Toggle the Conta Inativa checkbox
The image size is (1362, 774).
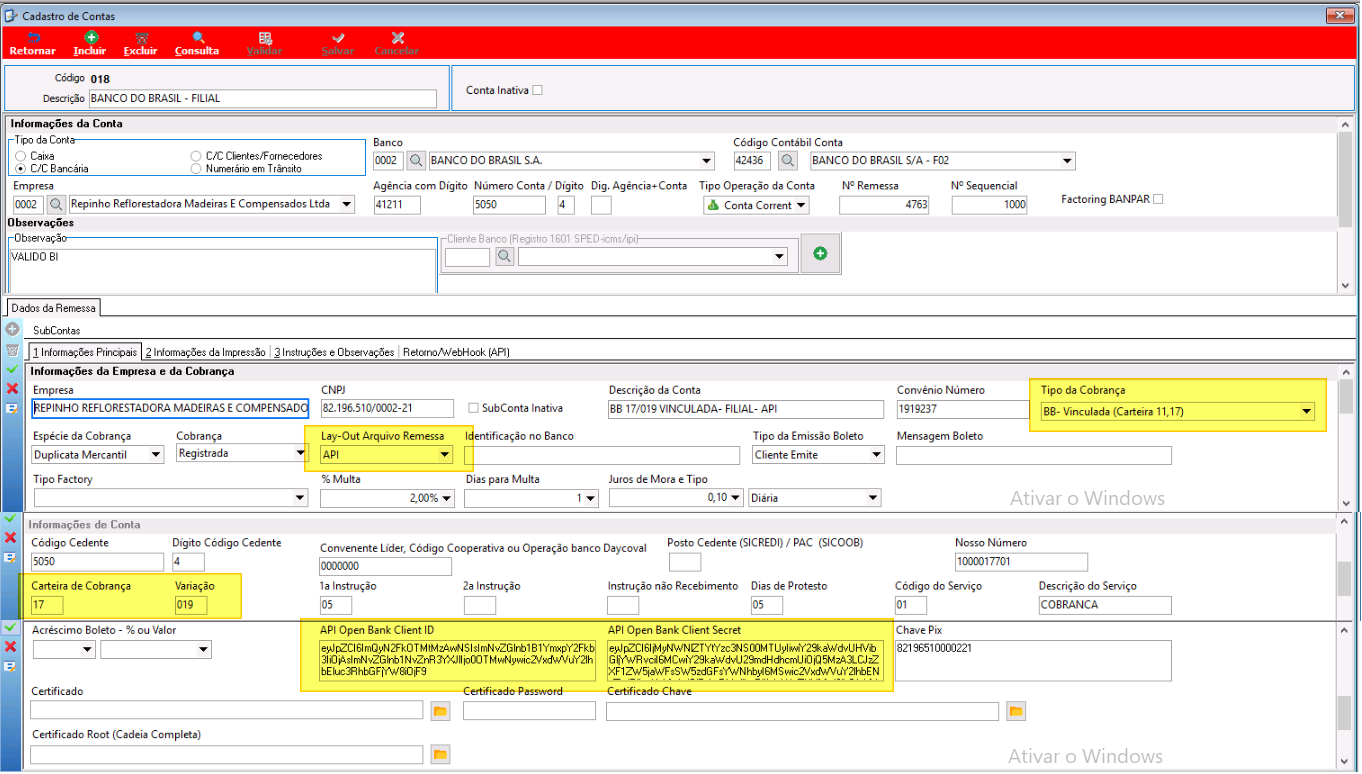pyautogui.click(x=537, y=90)
